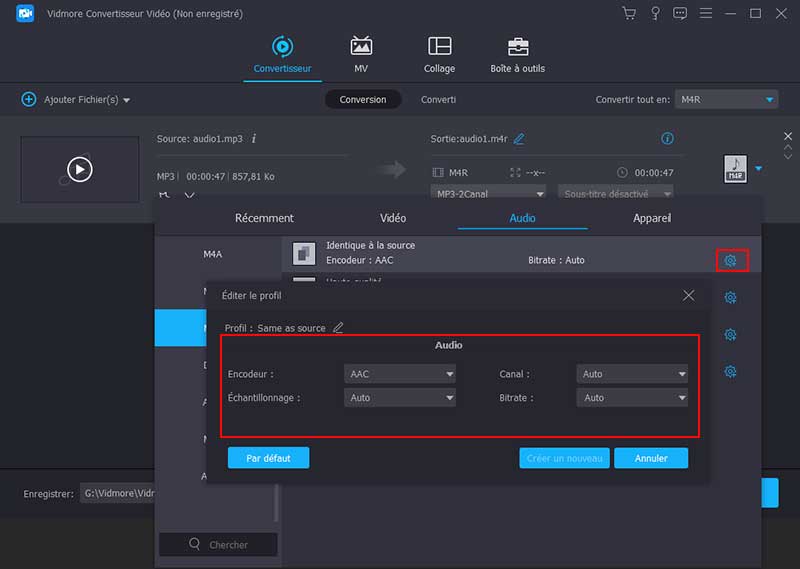Viewport: 800px width, 569px height.
Task: Play the audio1 thumbnail preview
Action: [80, 169]
